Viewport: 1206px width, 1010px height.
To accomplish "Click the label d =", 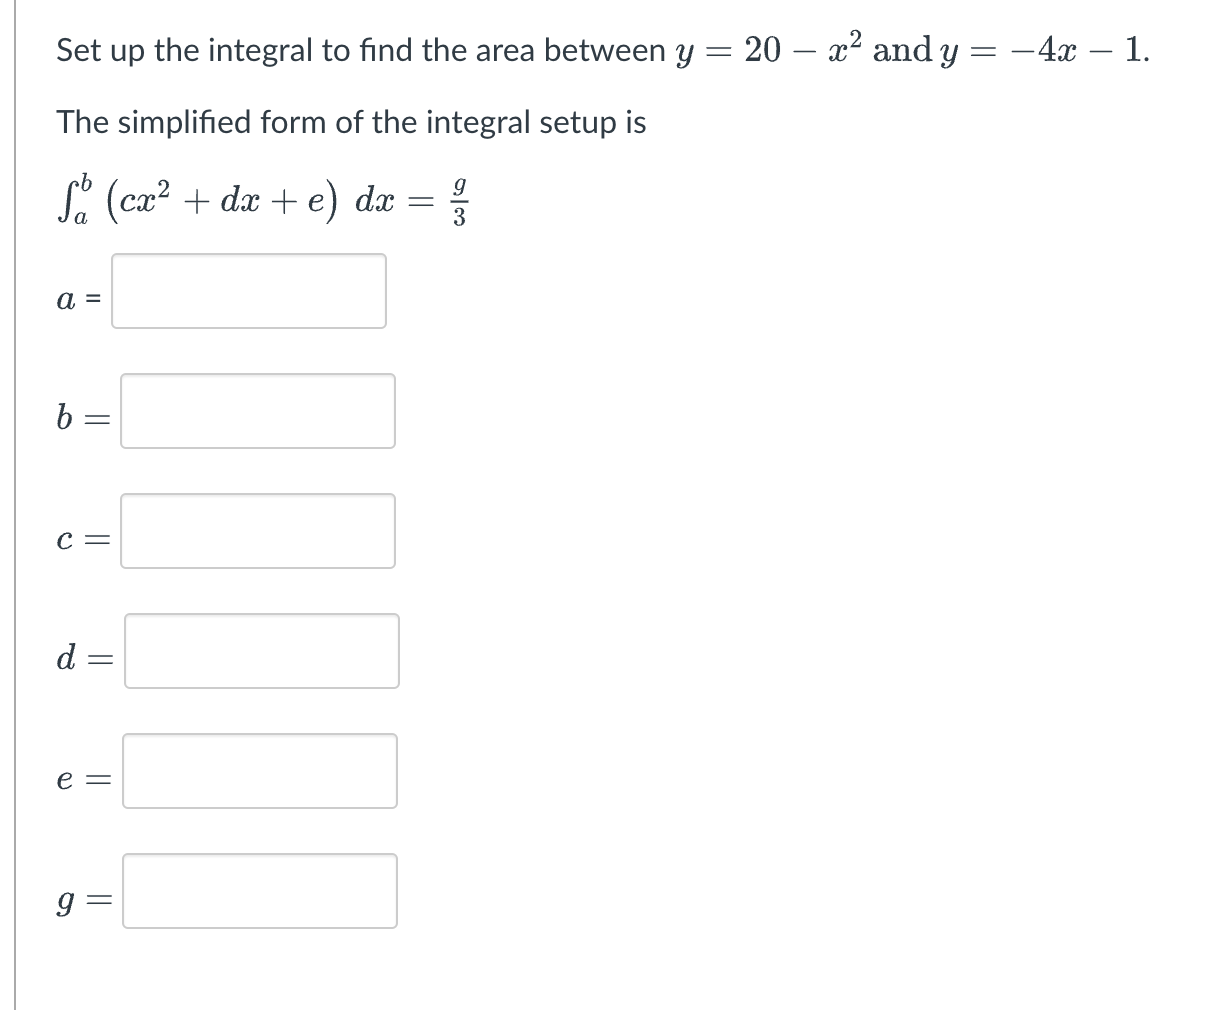I will (82, 660).
